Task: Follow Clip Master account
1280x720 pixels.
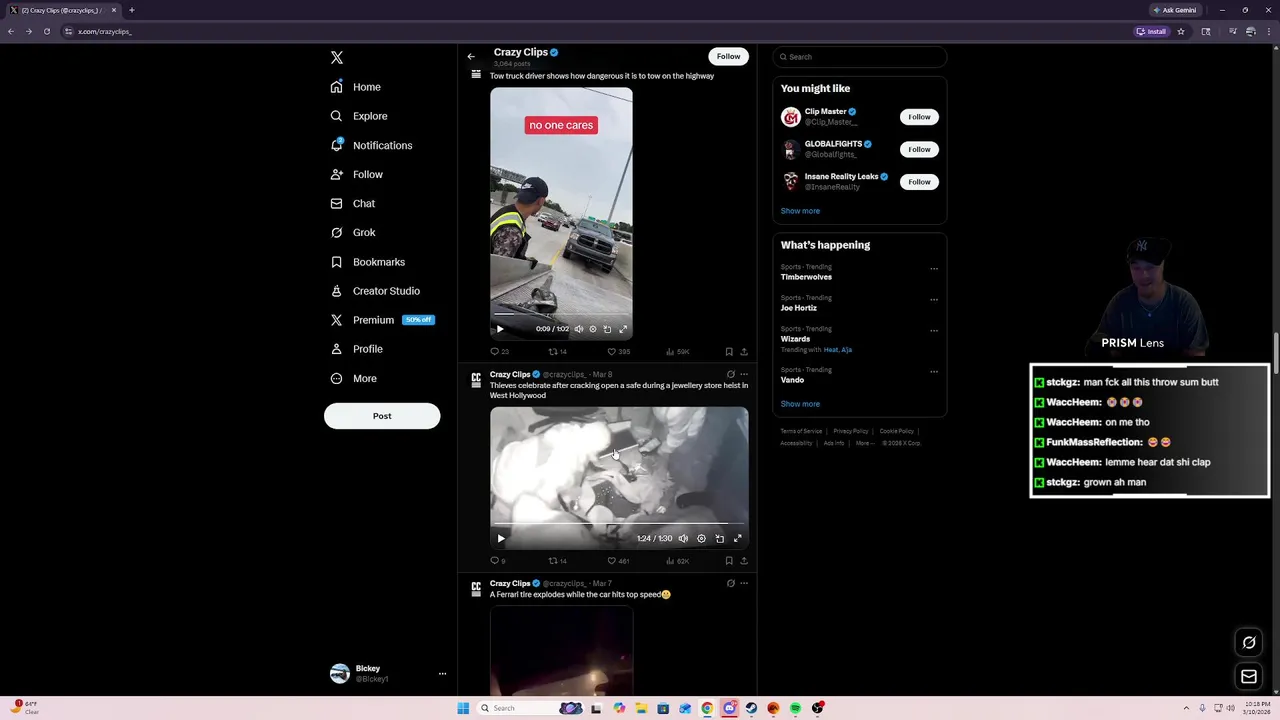Action: click(x=919, y=117)
